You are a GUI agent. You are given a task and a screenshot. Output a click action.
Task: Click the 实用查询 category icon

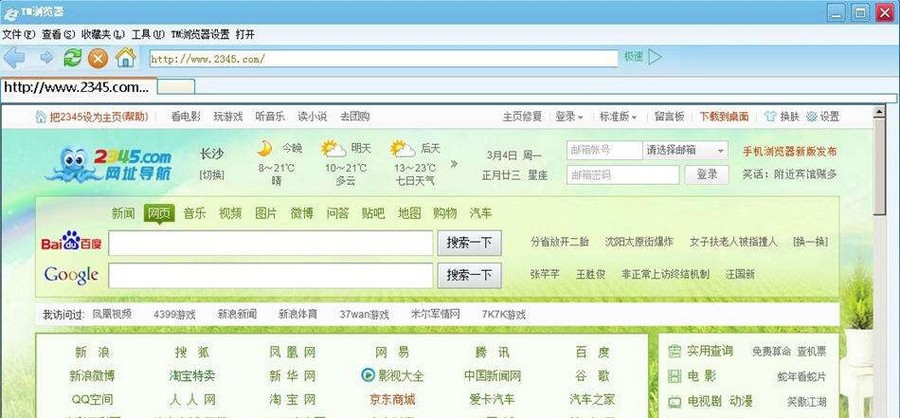(676, 351)
